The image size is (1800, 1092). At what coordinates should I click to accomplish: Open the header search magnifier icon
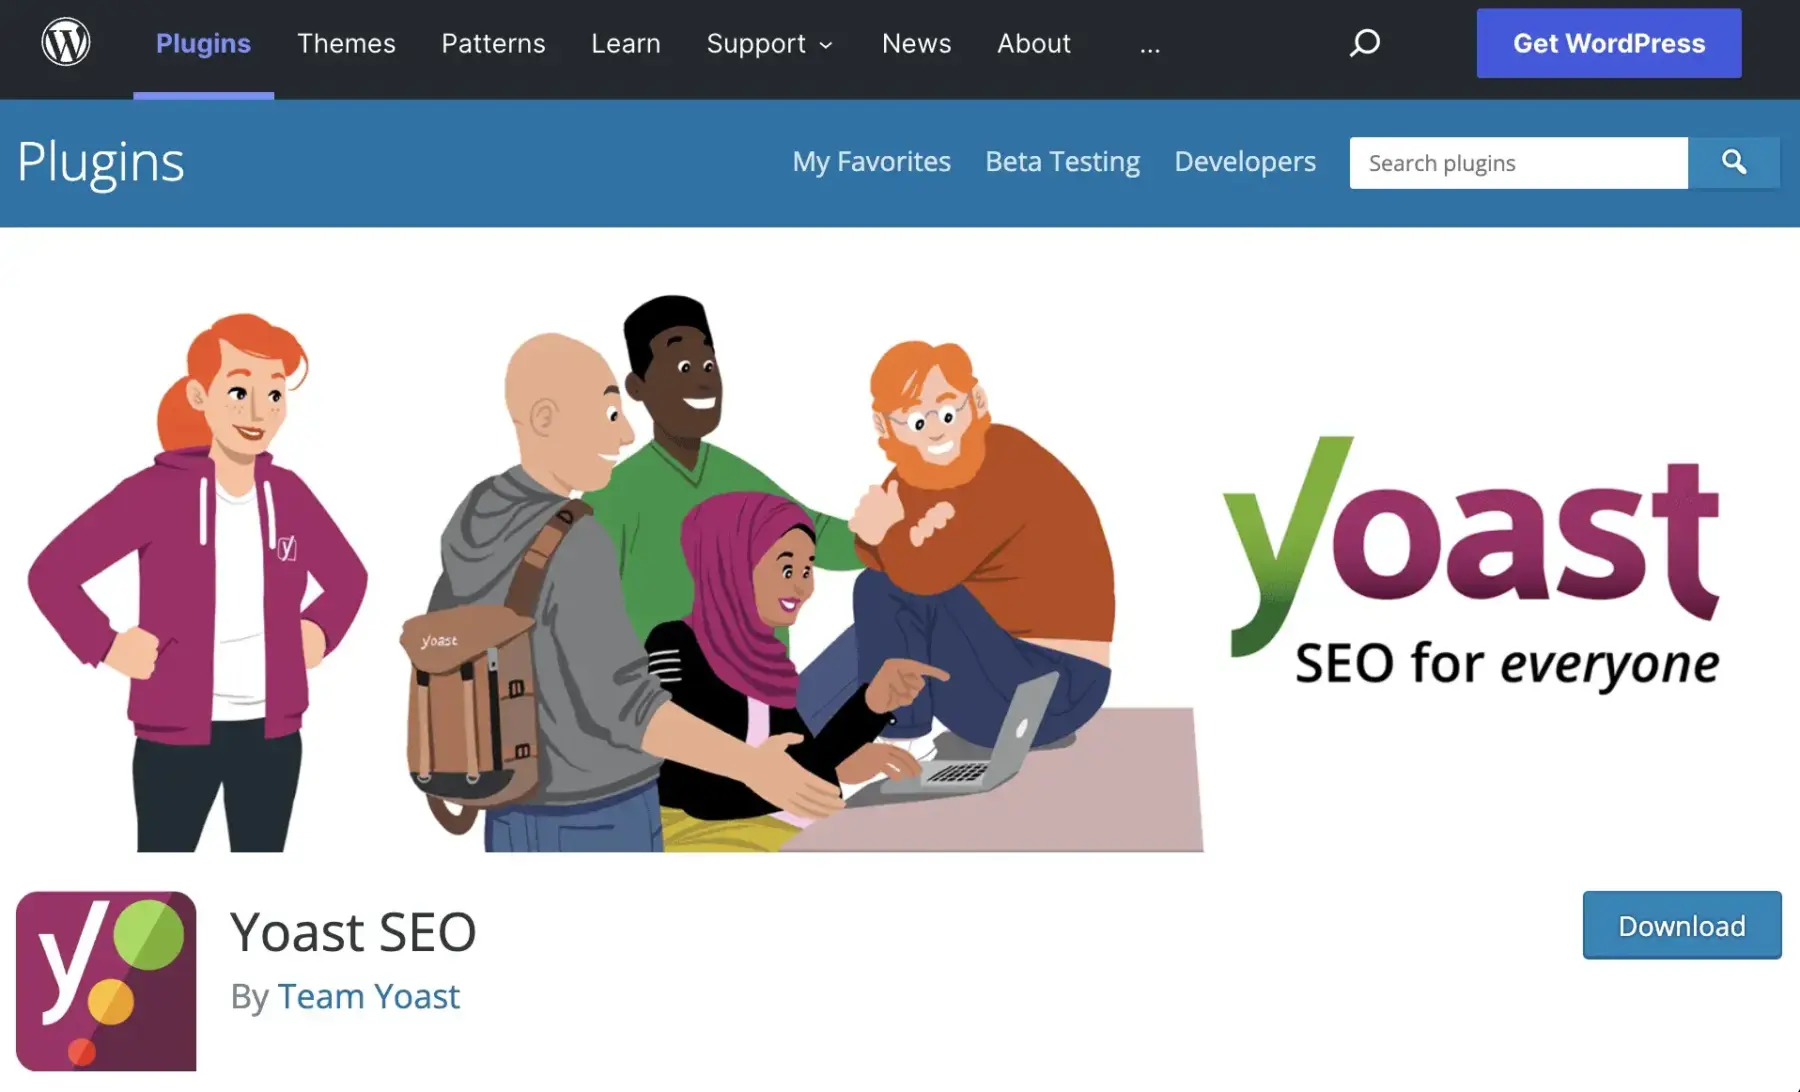pyautogui.click(x=1364, y=43)
